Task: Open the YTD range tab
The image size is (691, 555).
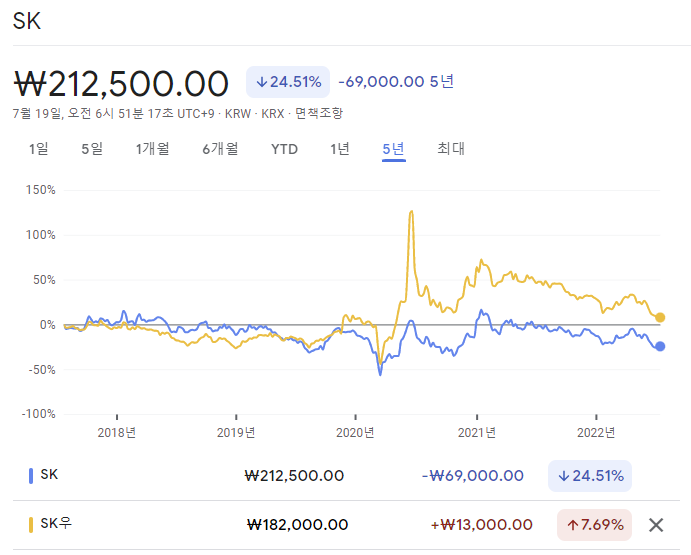Action: tap(284, 149)
